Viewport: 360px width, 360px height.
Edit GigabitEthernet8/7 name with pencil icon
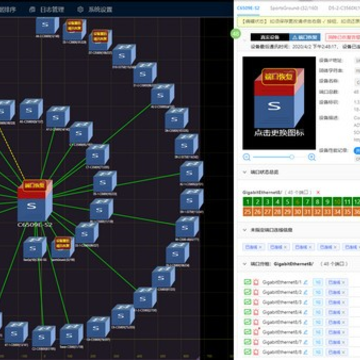[x=305, y=342]
